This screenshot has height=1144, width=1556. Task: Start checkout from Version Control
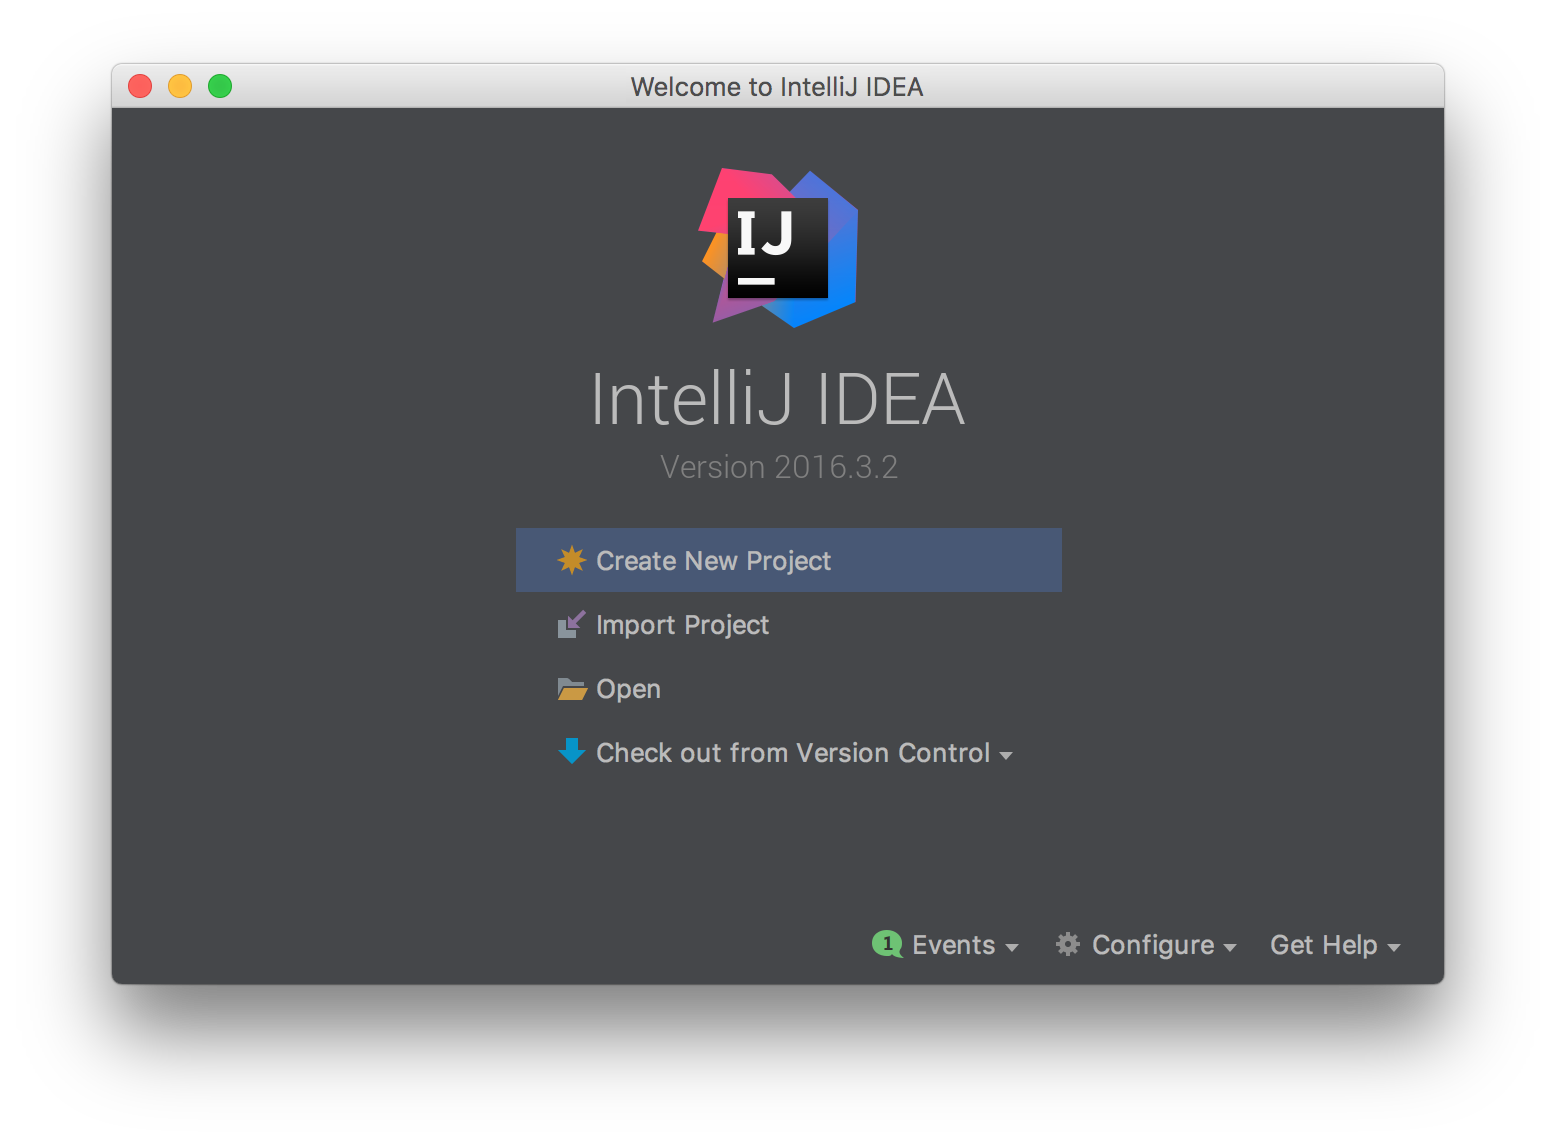pos(793,752)
